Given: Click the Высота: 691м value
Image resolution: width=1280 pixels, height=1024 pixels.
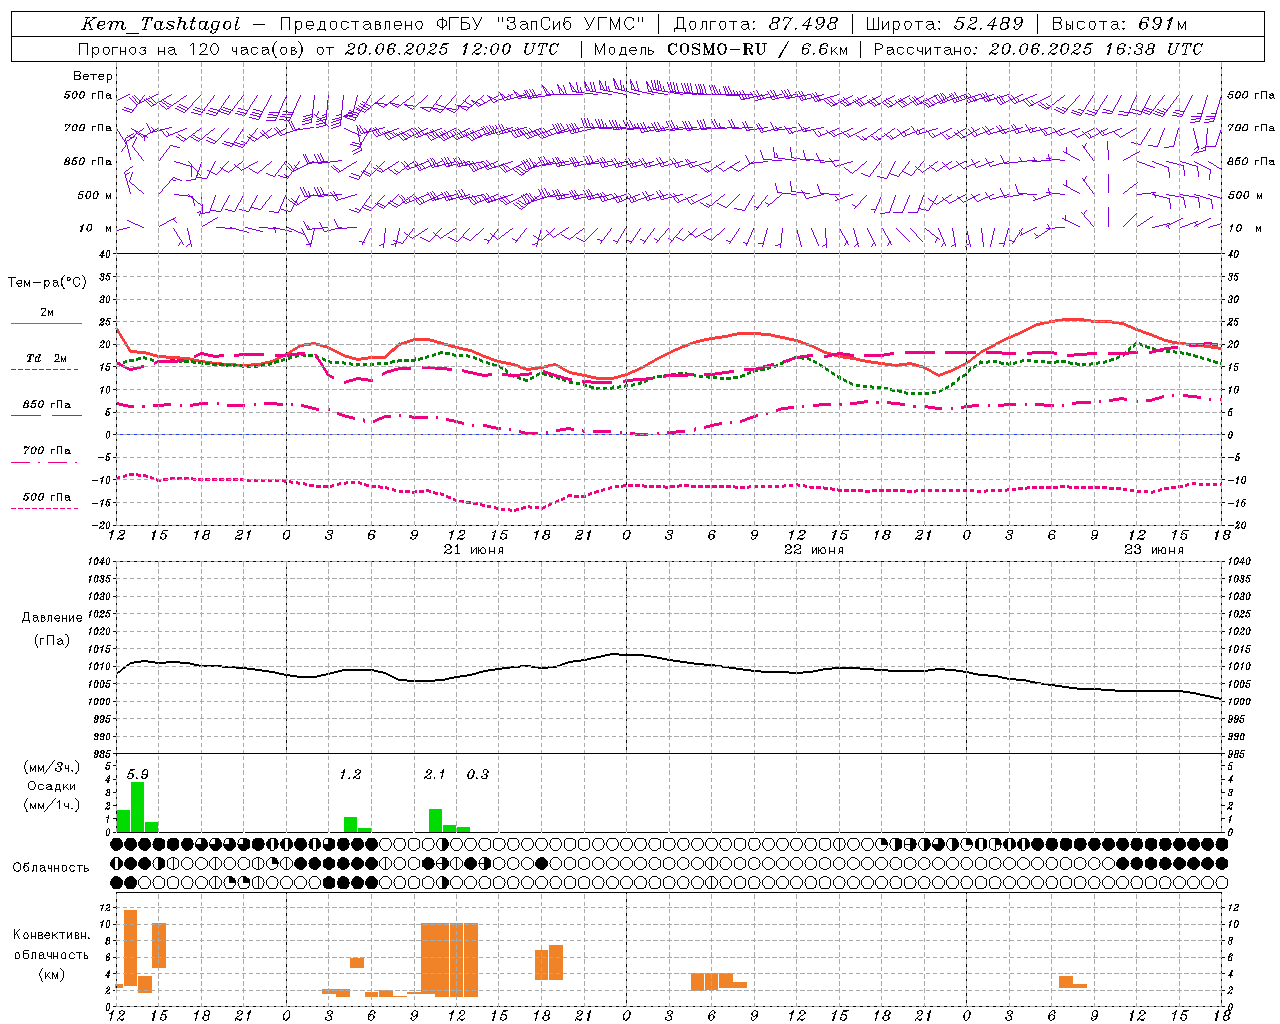Looking at the screenshot, I should (1119, 24).
